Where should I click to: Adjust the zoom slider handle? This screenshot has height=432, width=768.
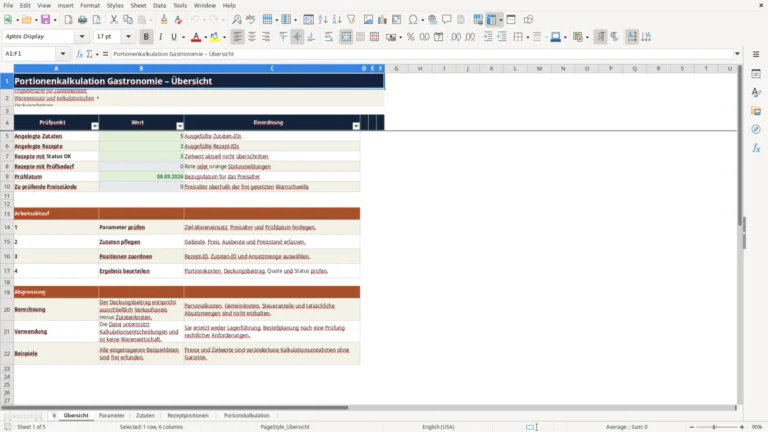pyautogui.click(x=714, y=427)
